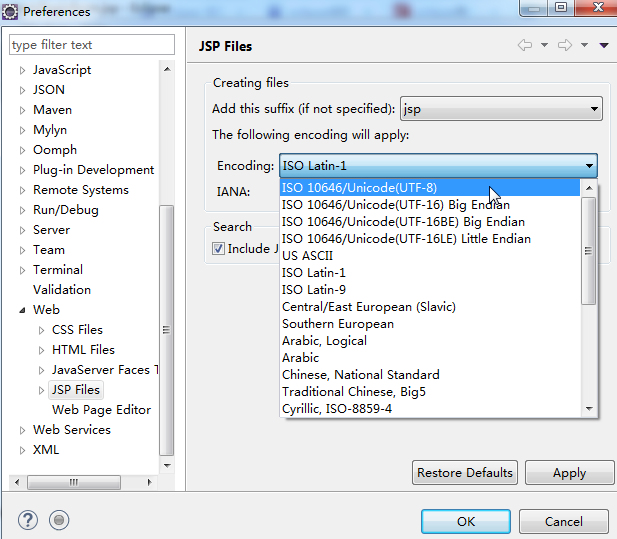Choose ISO Latin-9 encoding
Viewport: 617px width, 539px height.
pos(430,290)
